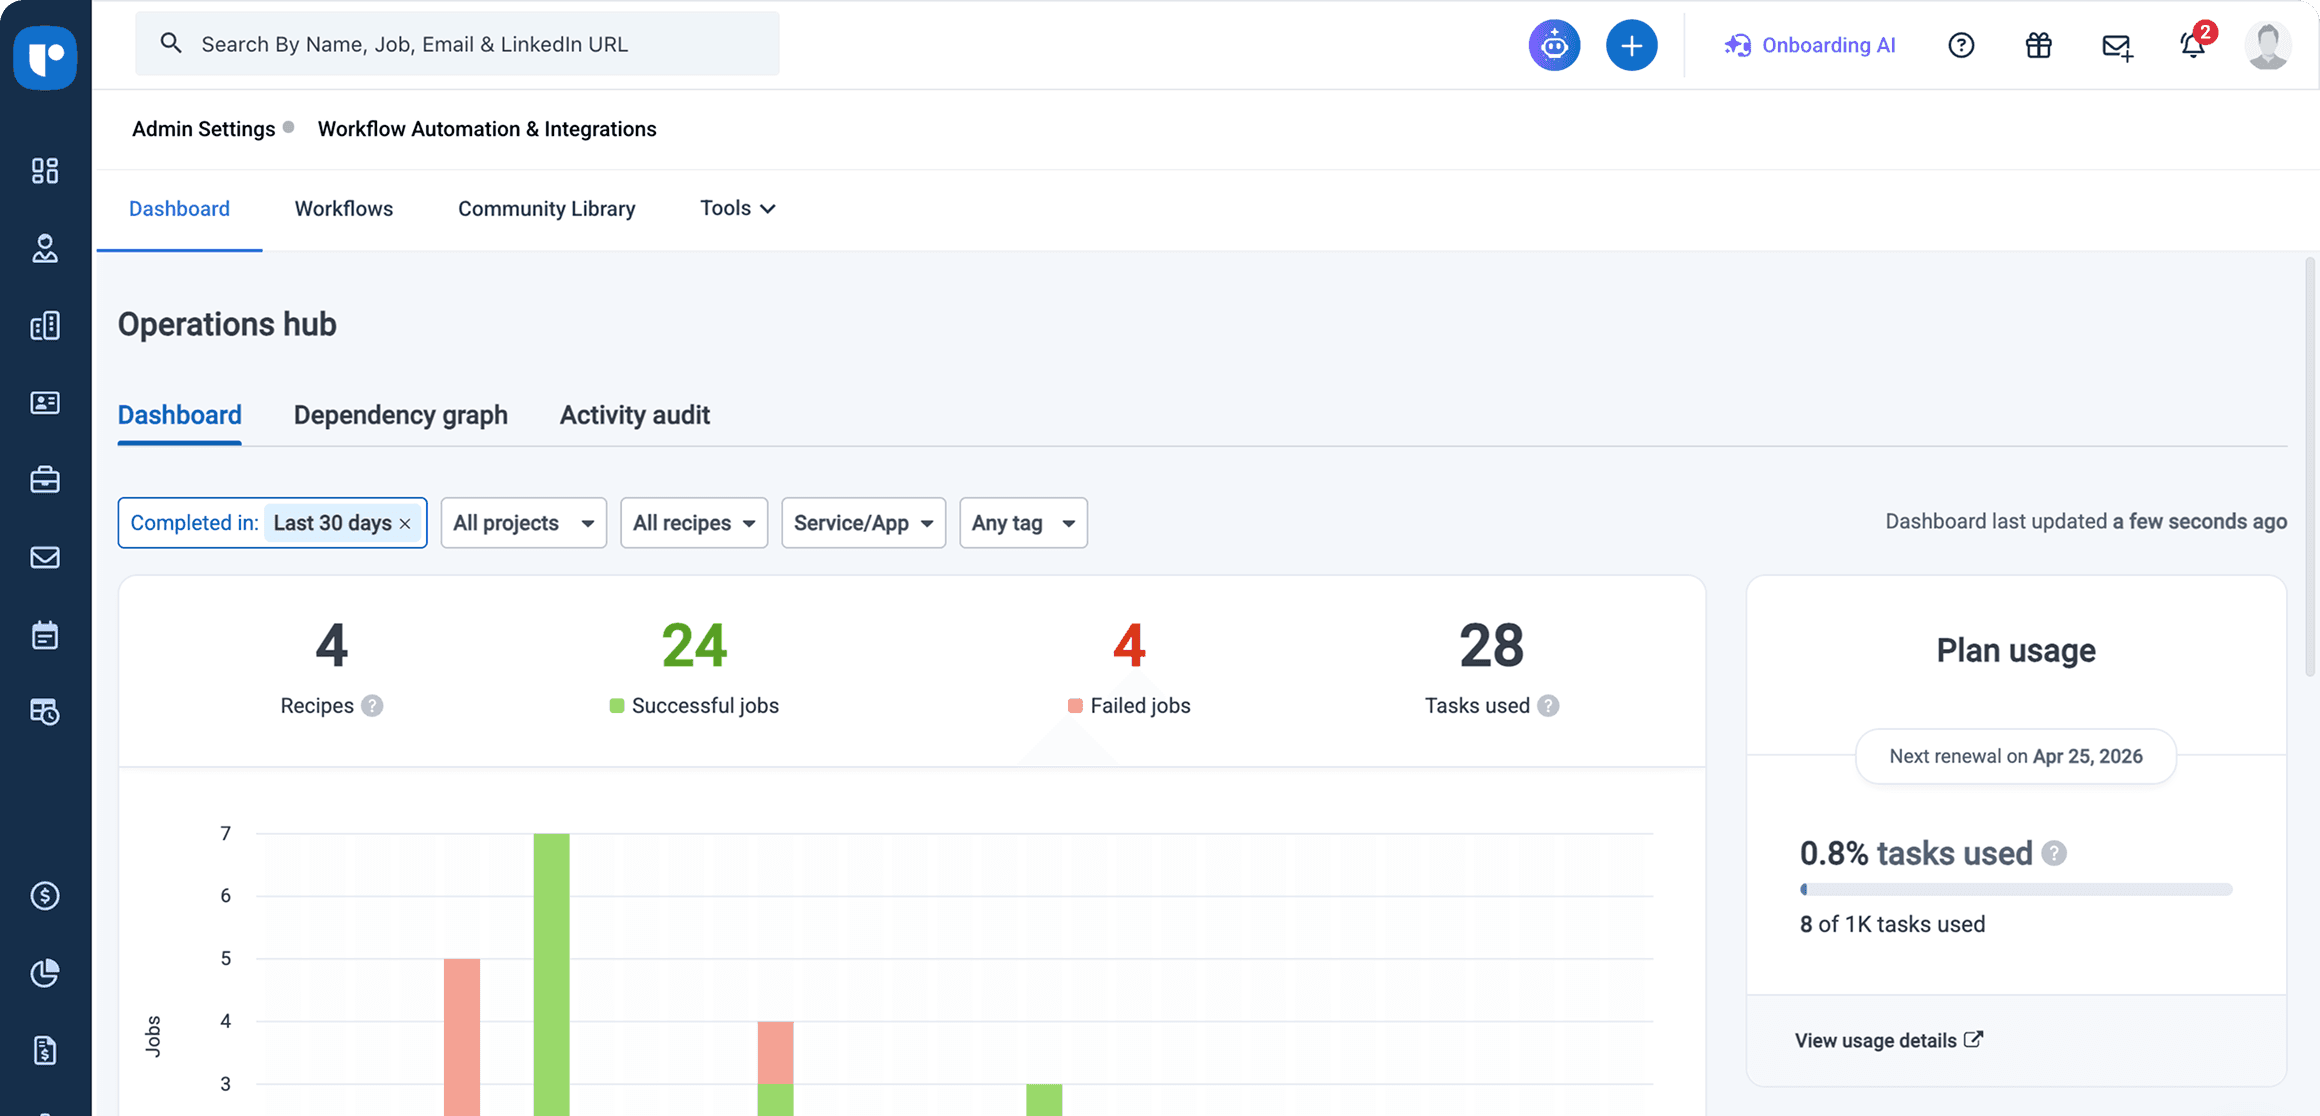Image resolution: width=2320 pixels, height=1116 pixels.
Task: Click the help icon beside 0.8% tasks used
Action: tap(2054, 853)
